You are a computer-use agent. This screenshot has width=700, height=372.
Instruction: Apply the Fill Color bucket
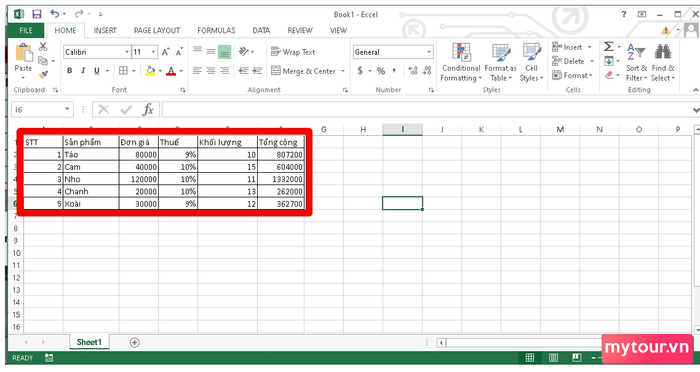[150, 71]
